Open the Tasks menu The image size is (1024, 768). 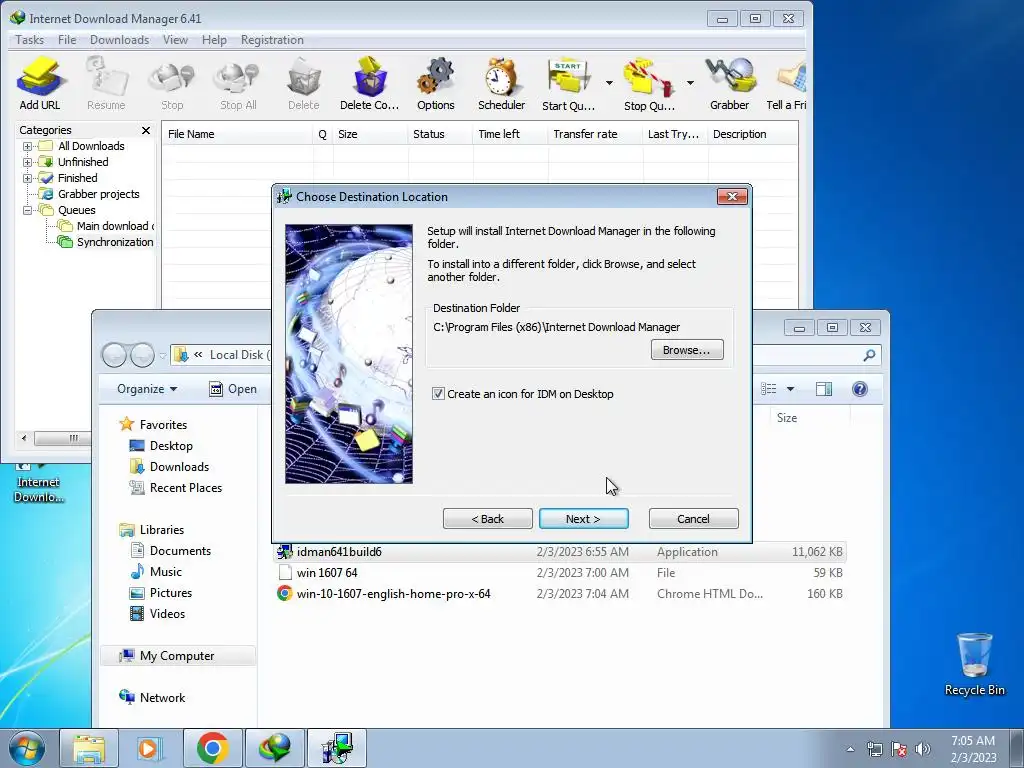(x=29, y=40)
